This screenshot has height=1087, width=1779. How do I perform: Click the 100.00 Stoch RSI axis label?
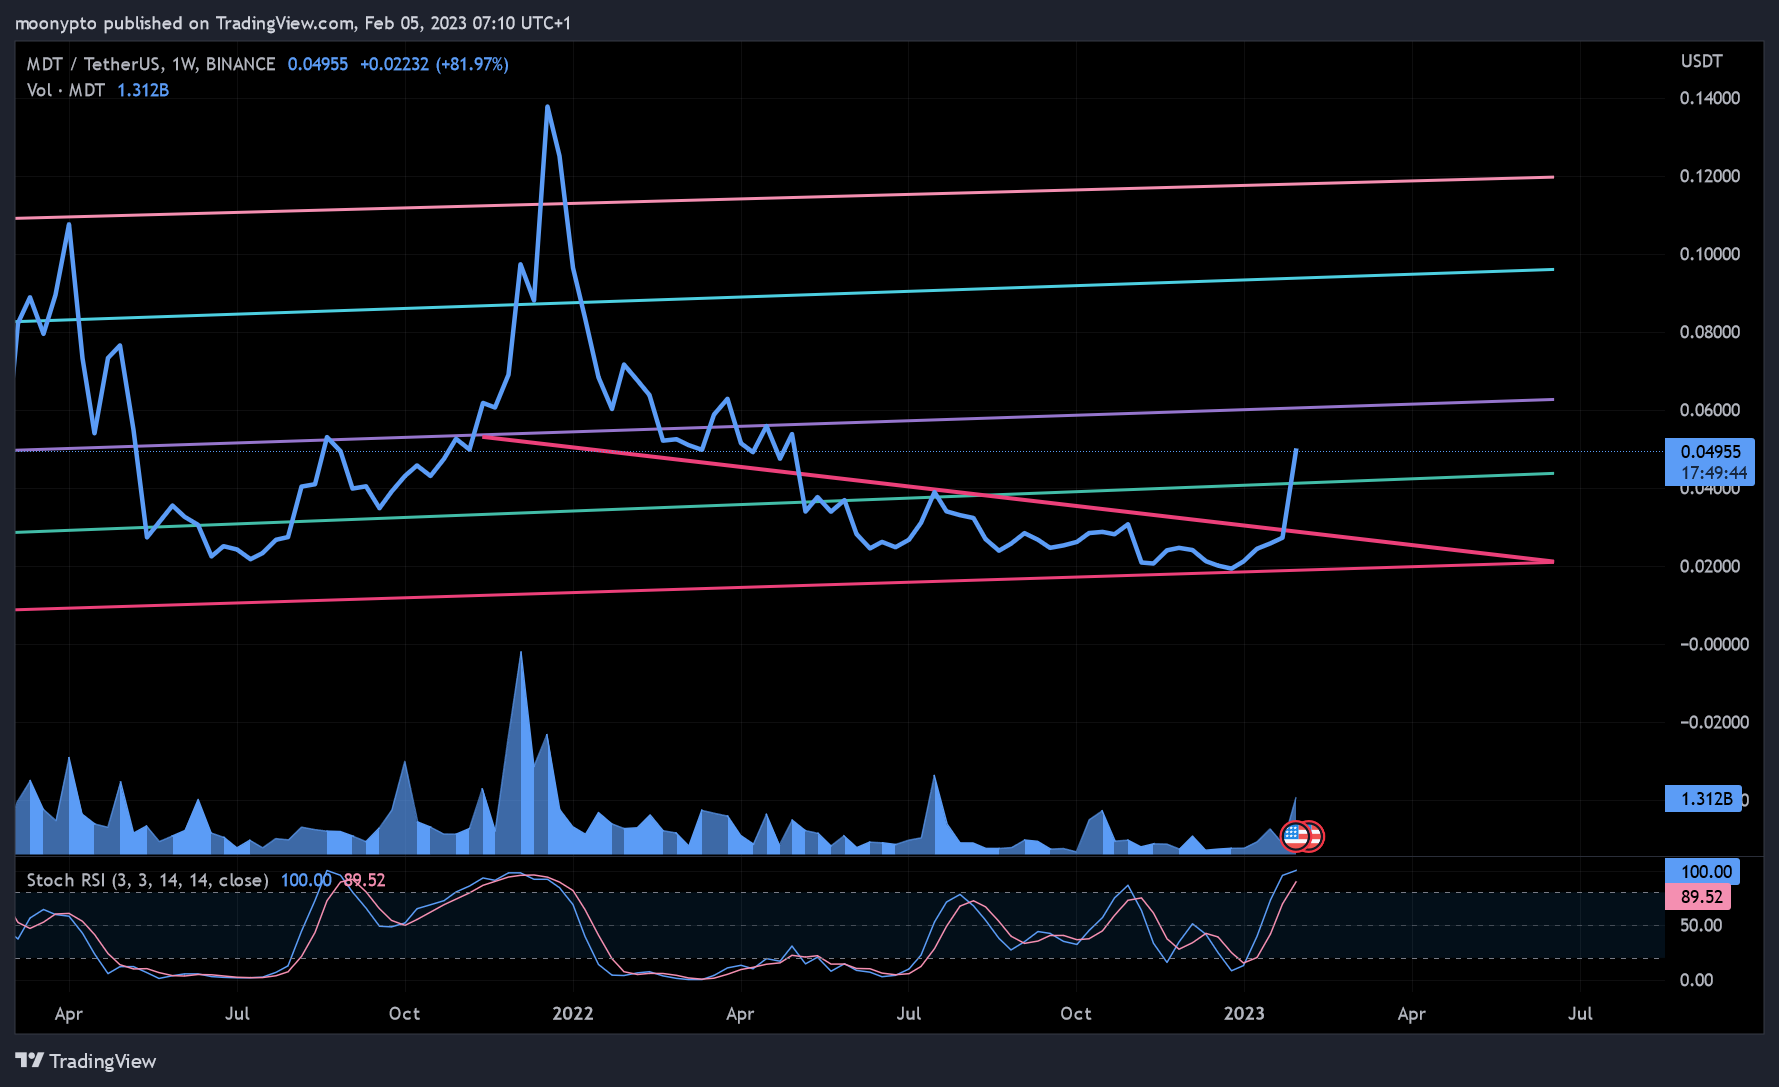1703,872
